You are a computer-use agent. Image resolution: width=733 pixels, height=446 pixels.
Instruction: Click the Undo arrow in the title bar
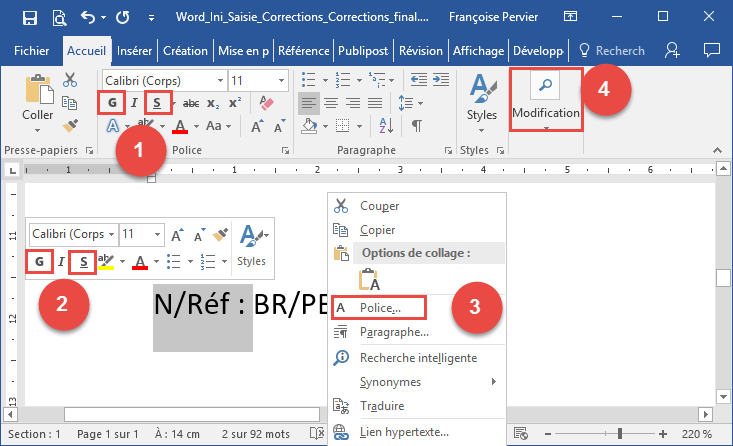[88, 17]
